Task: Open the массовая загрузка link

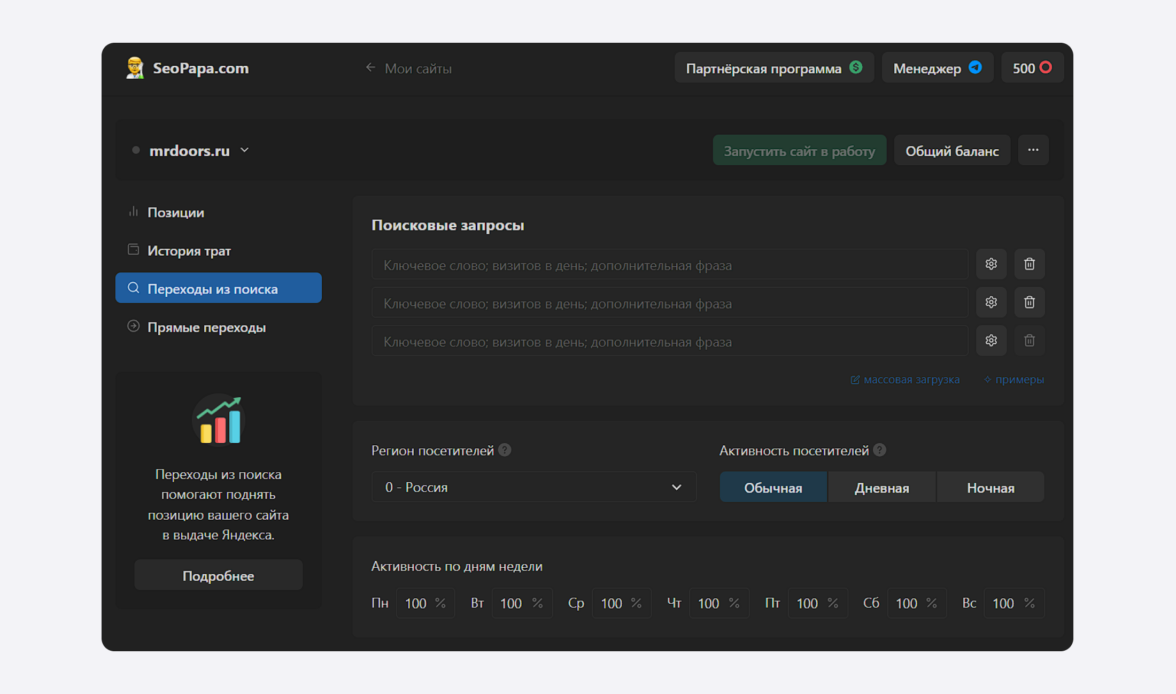Action: coord(905,380)
